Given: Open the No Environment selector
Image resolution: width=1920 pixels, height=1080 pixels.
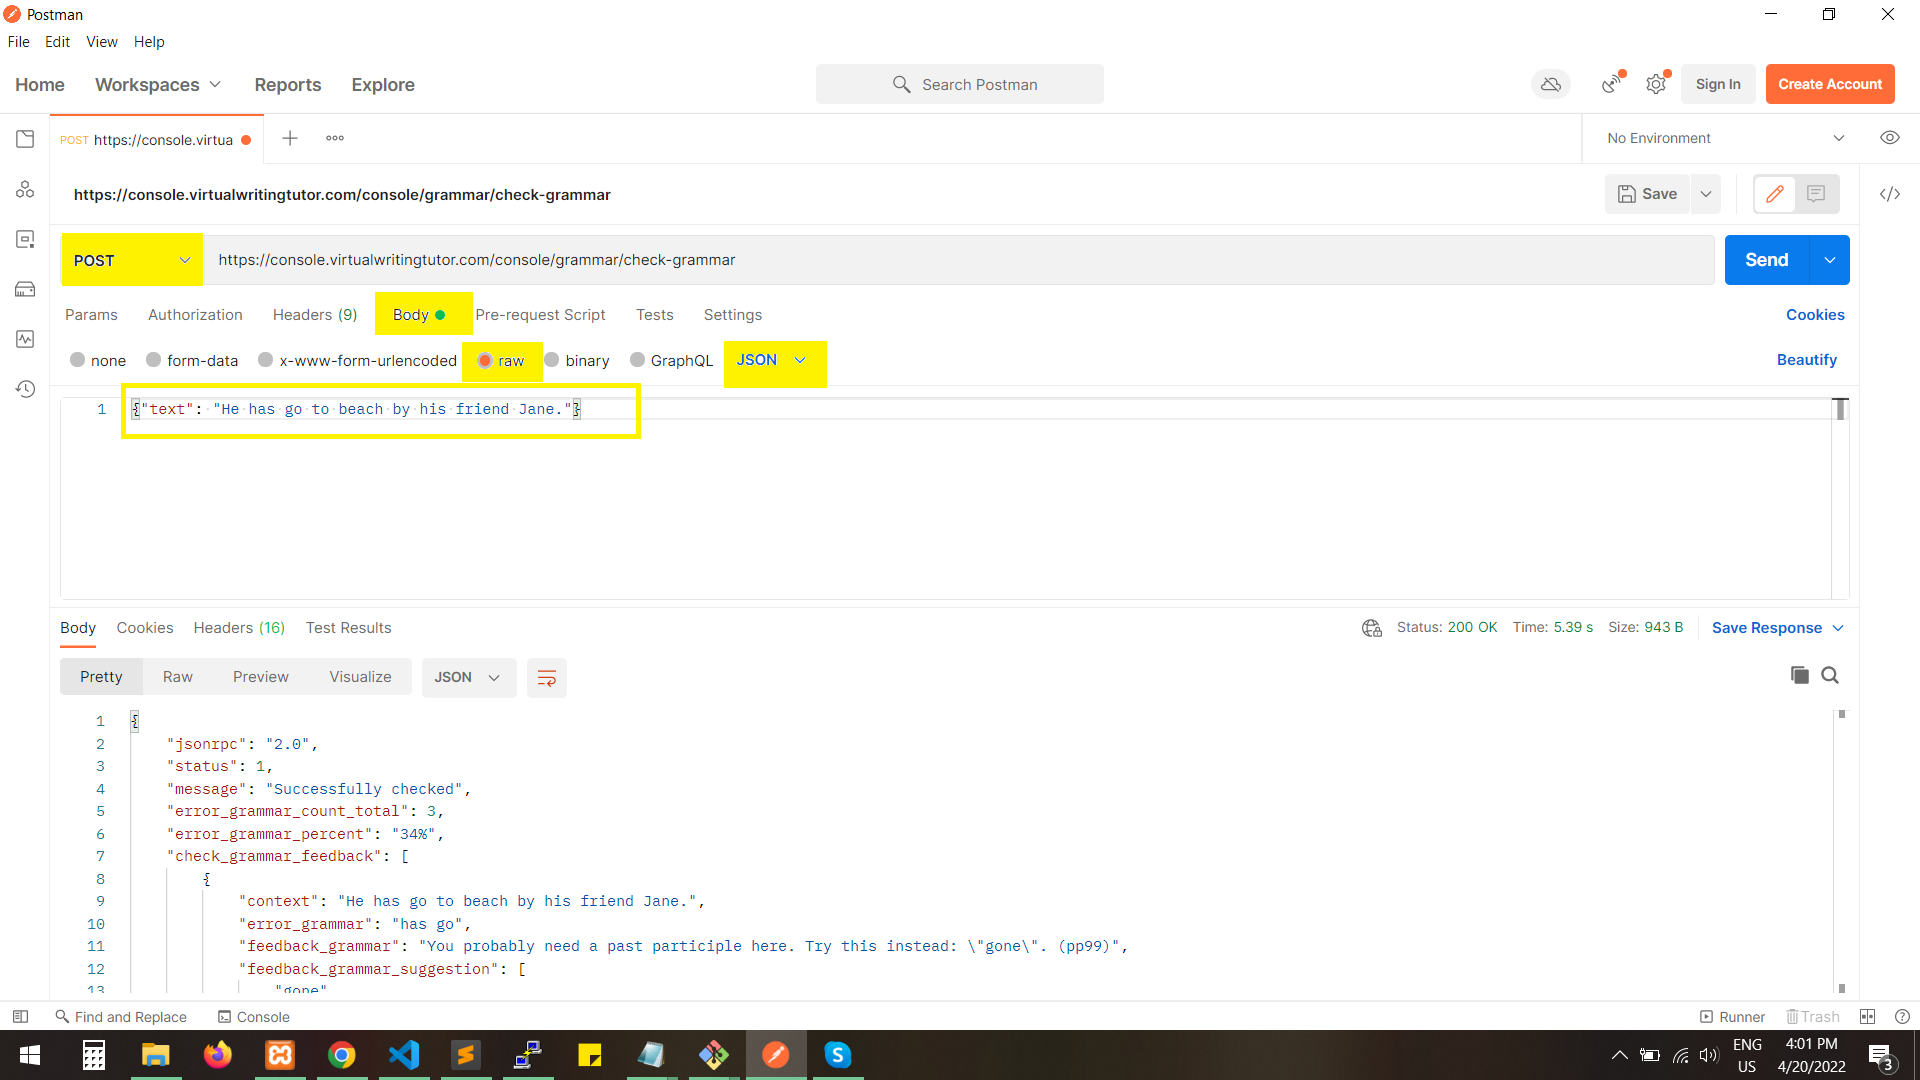Looking at the screenshot, I should [1724, 138].
